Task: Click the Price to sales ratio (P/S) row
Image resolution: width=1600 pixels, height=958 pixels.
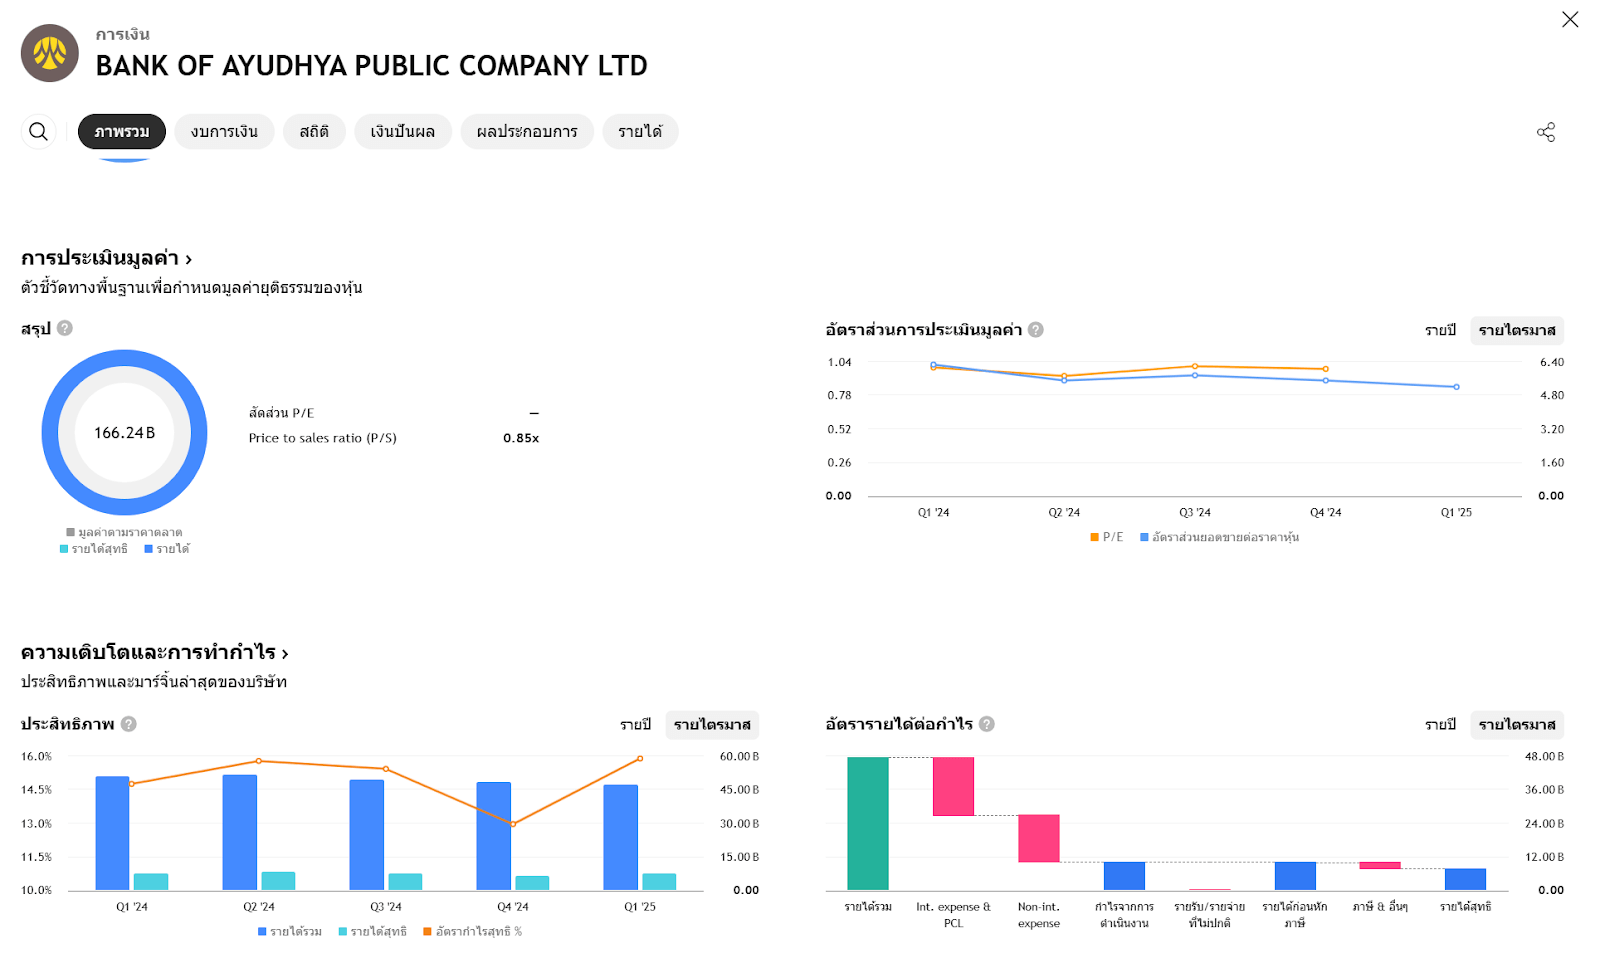Action: pos(394,438)
